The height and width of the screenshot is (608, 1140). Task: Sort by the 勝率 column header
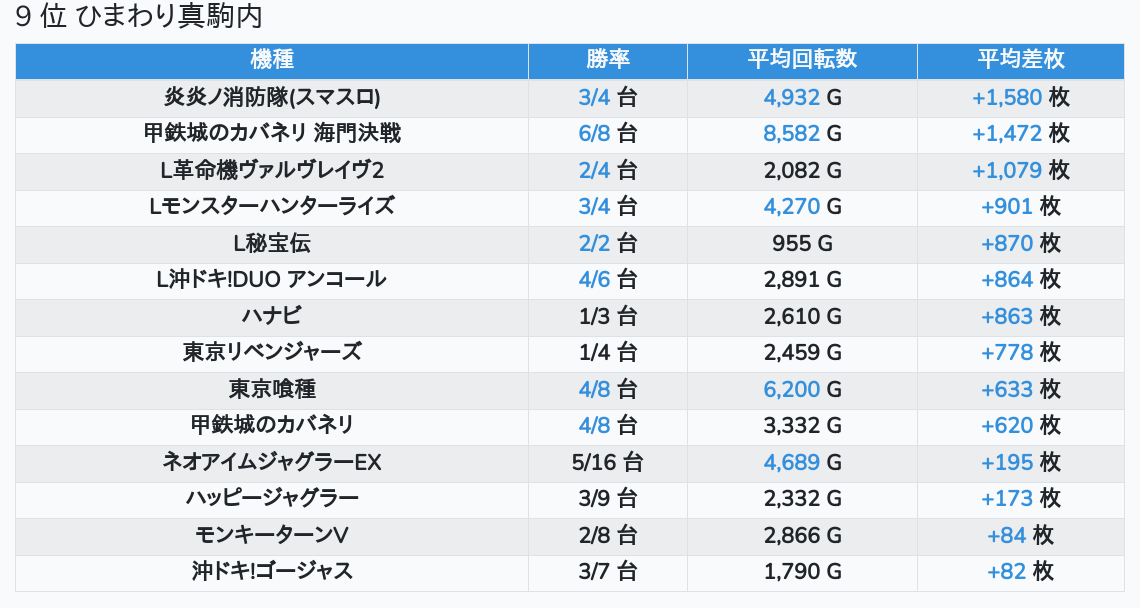pyautogui.click(x=608, y=60)
